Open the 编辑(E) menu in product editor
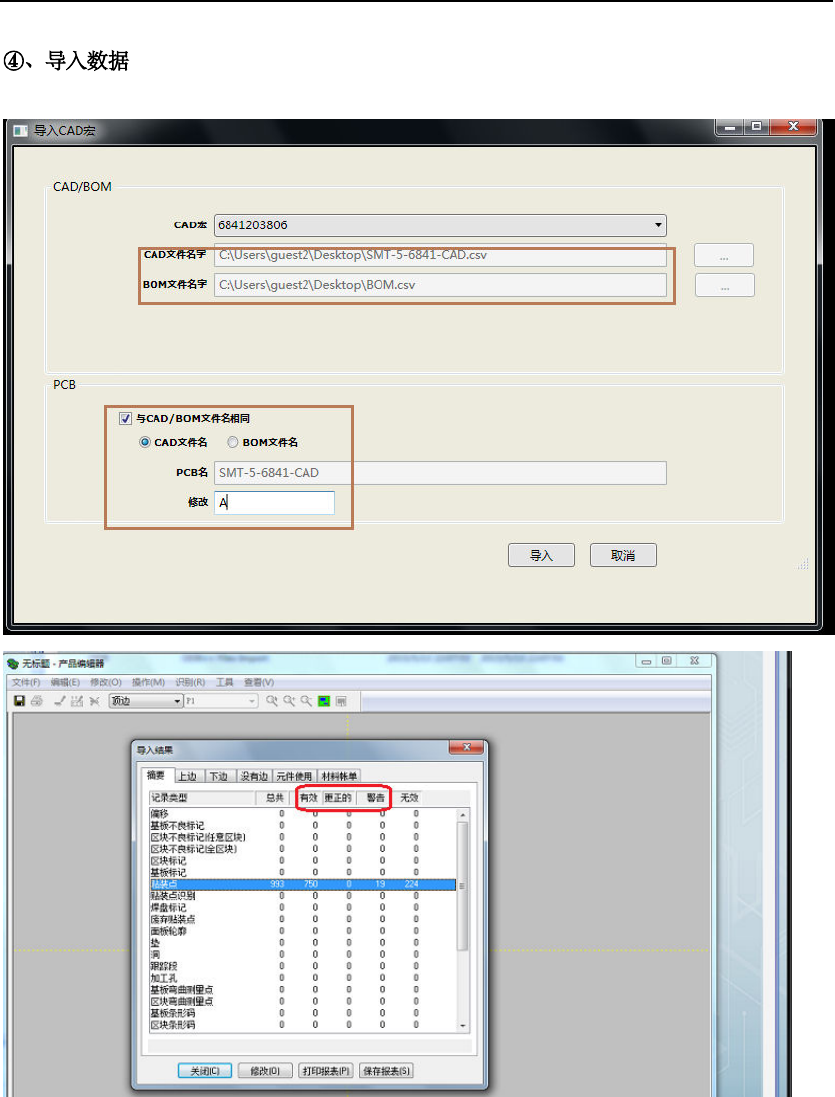The image size is (835, 1097). [65, 682]
